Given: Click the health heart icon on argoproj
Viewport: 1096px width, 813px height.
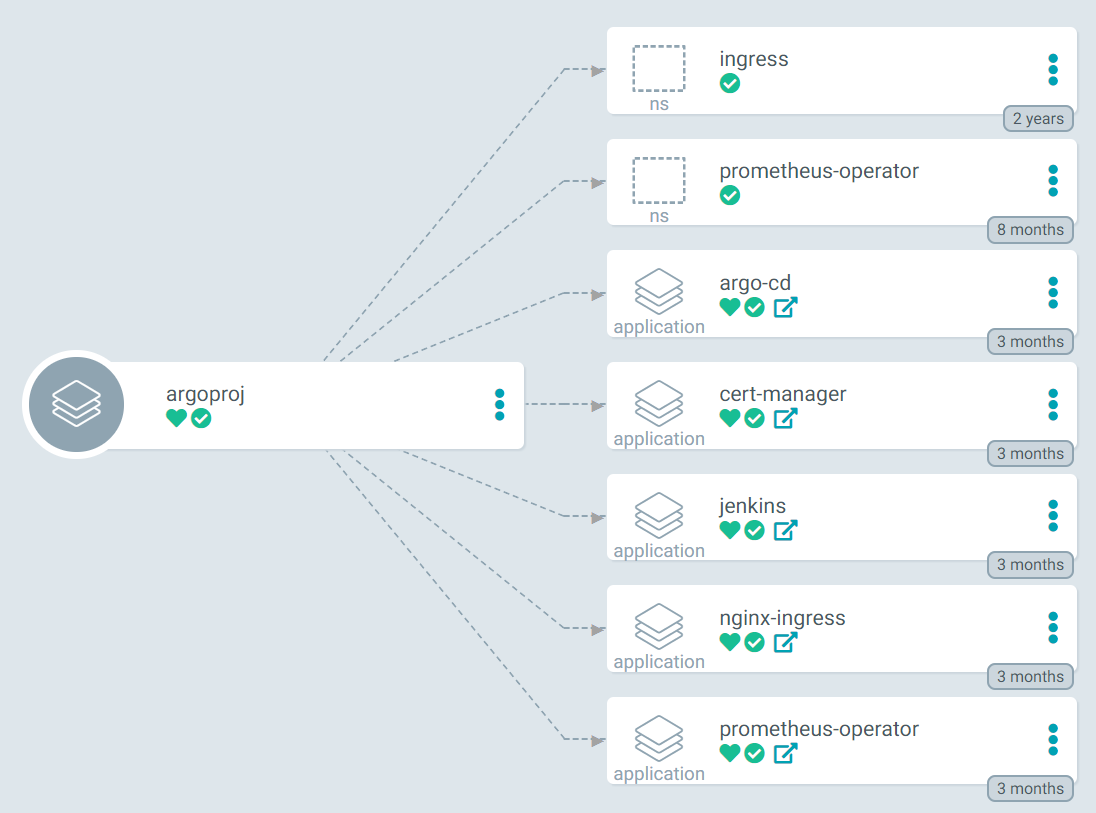Looking at the screenshot, I should click(x=176, y=419).
